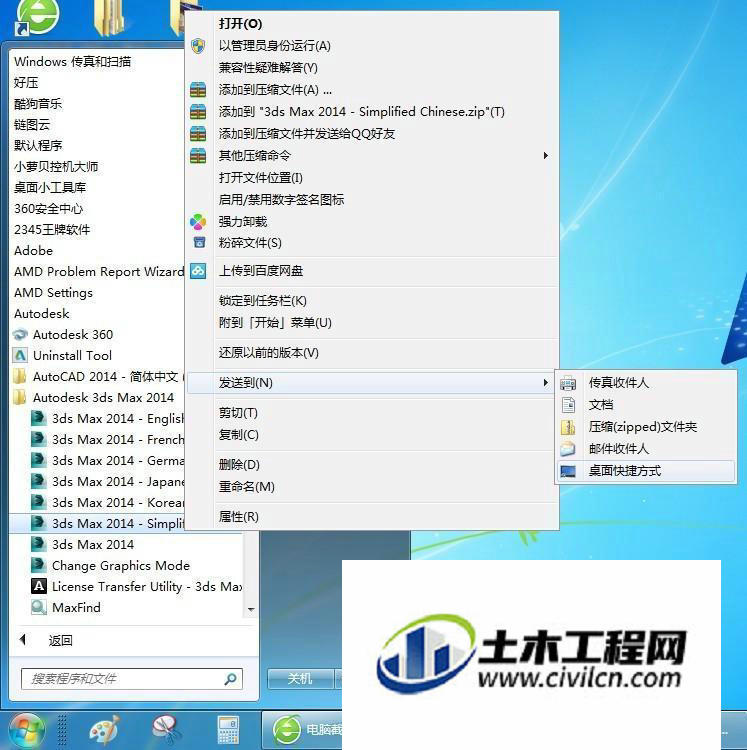
Task: Click the Change Graphics Mode icon
Action: 38,565
